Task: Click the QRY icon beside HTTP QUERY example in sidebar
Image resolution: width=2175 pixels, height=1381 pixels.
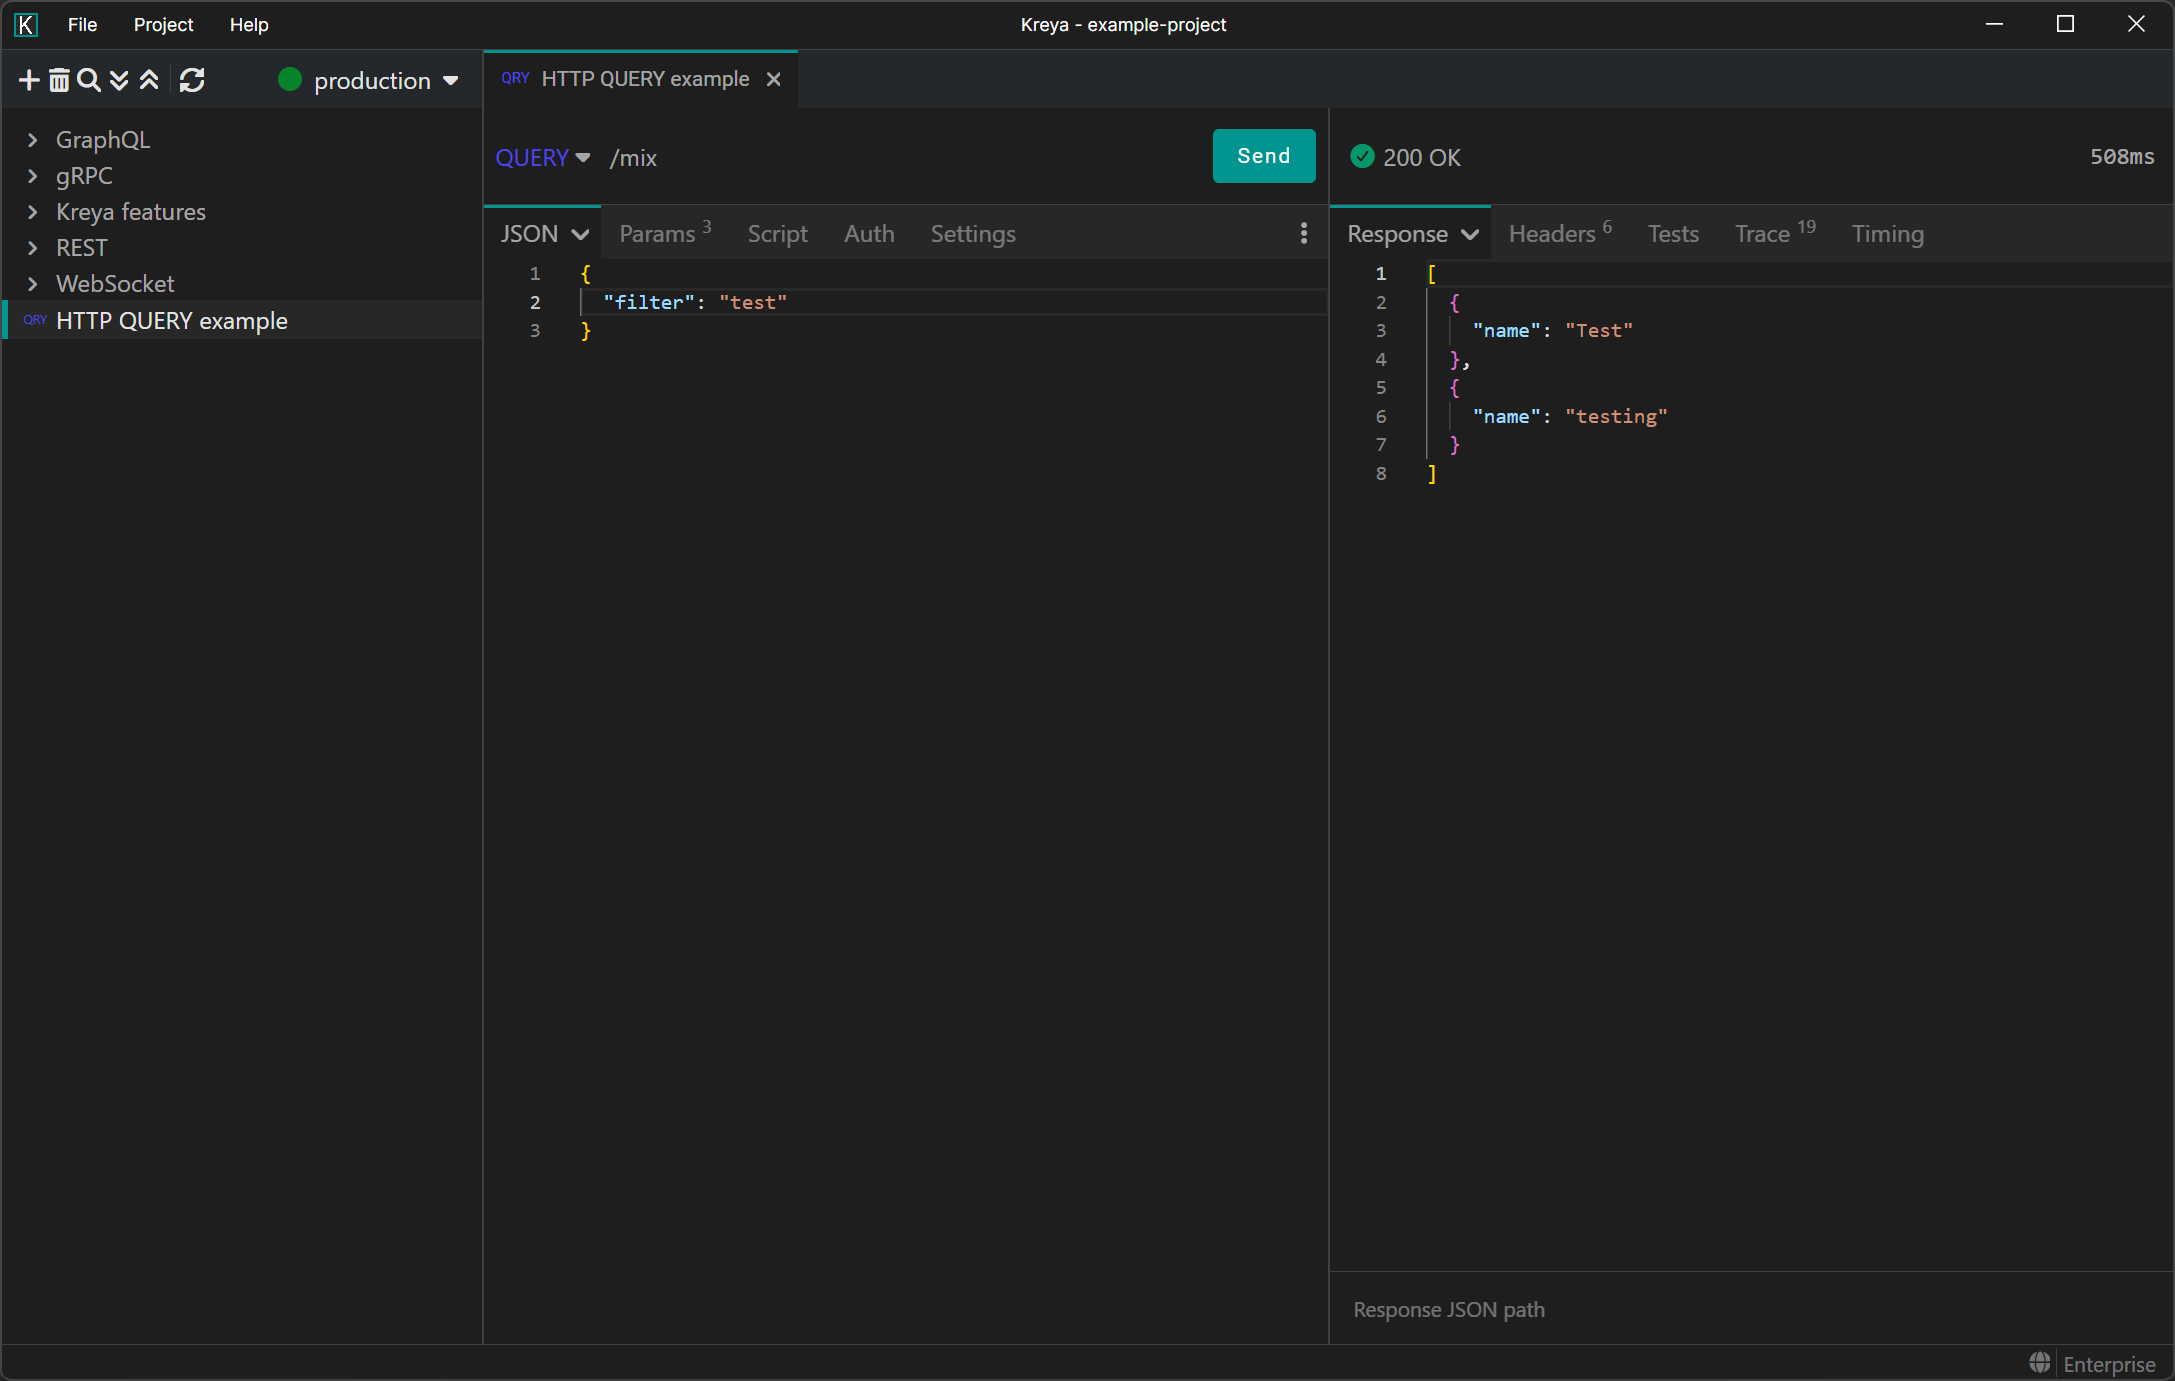Action: click(35, 320)
